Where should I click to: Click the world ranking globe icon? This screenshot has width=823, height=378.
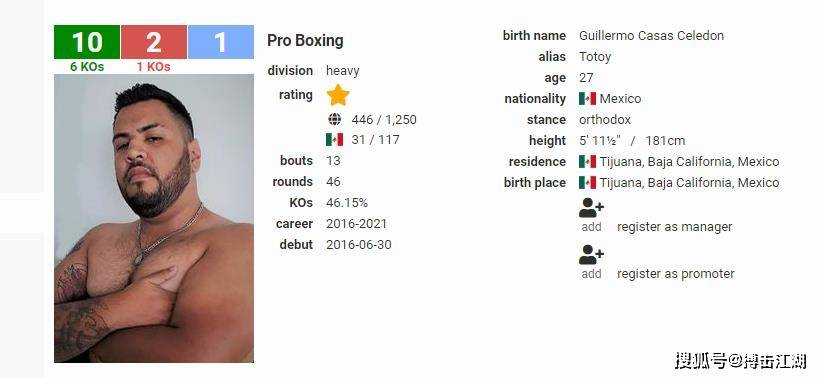334,119
